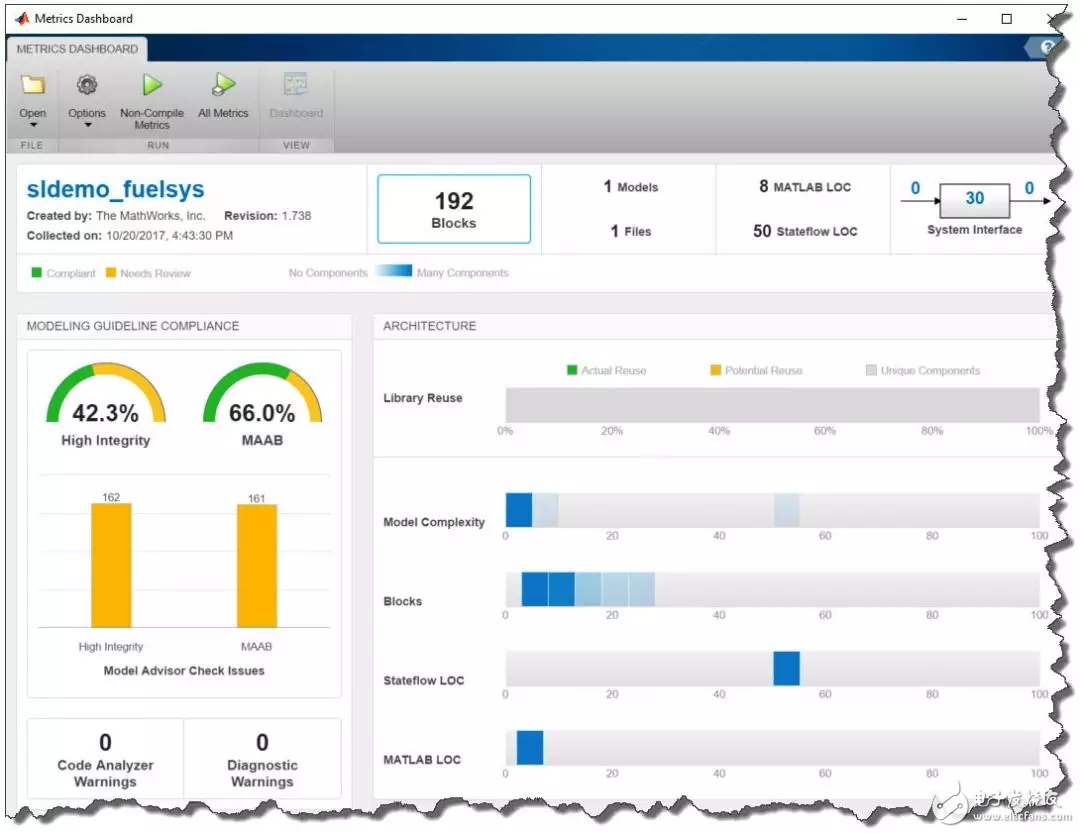Select the METRICS DASHBOARD tab

click(x=76, y=49)
